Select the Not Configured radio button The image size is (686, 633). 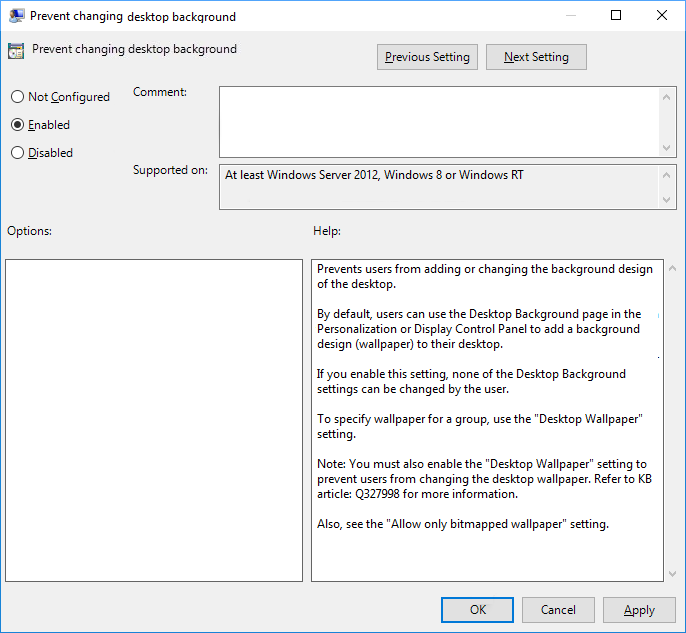17,97
